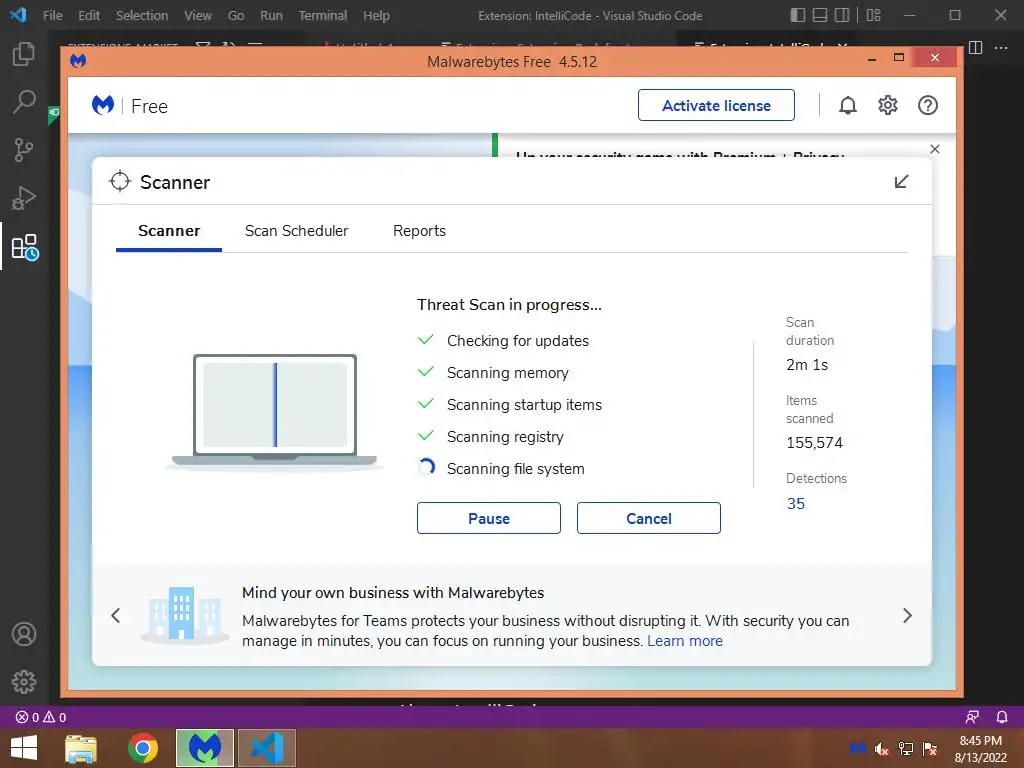Pause the threat scan
This screenshot has width=1024, height=768.
488,519
